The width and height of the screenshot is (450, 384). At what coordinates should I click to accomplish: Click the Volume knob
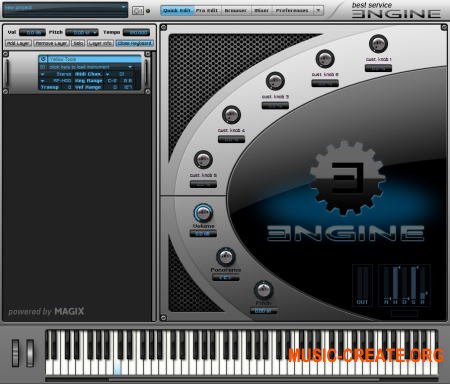coord(203,212)
